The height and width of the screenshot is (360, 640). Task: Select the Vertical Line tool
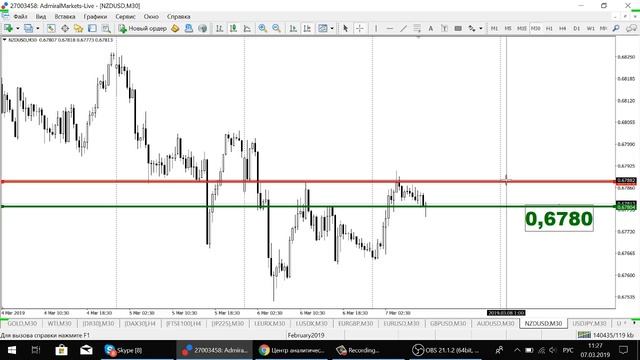(x=376, y=28)
